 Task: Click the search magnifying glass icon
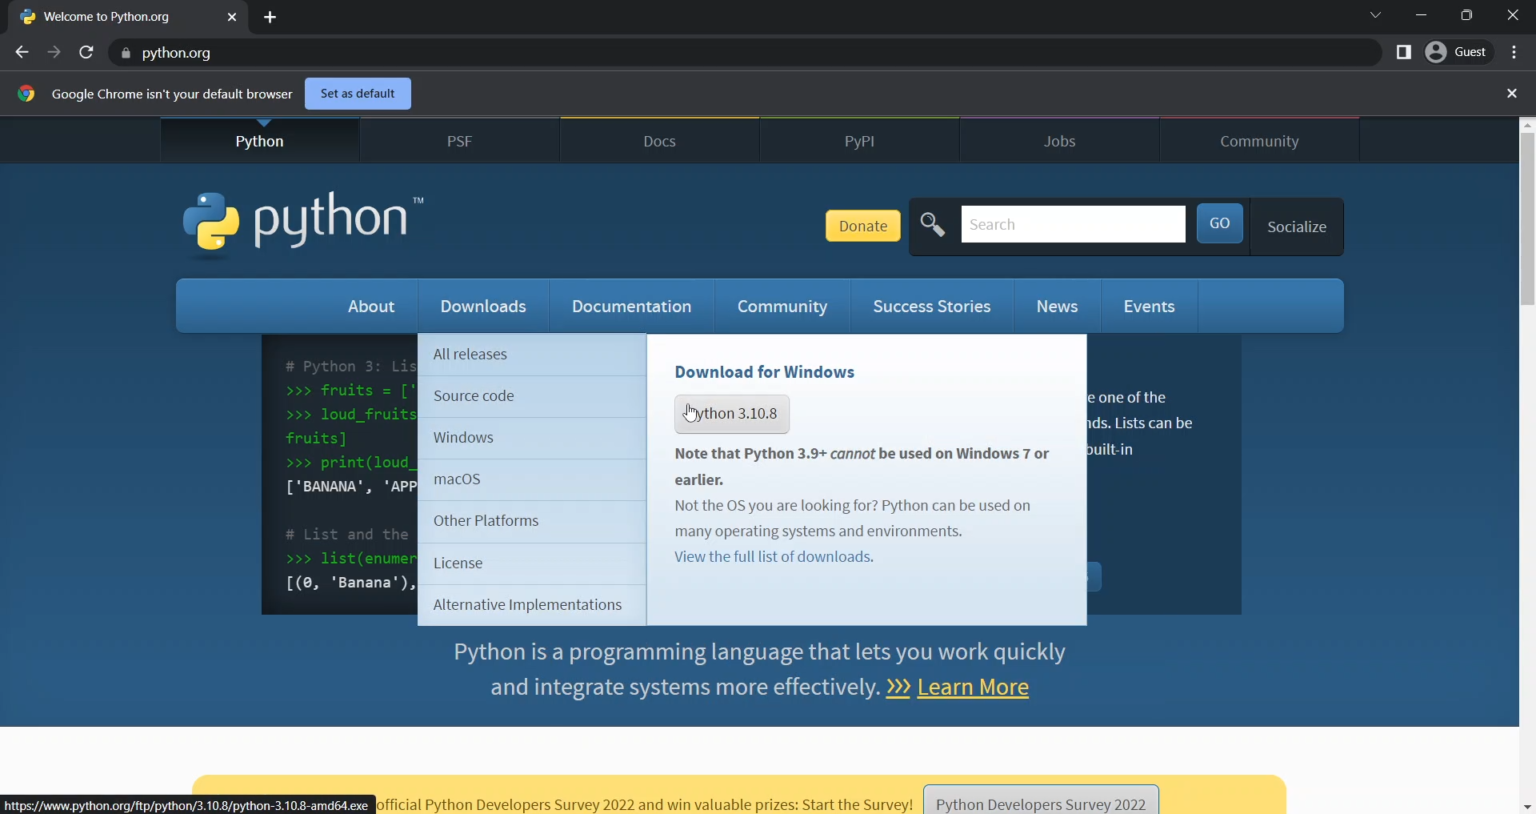pyautogui.click(x=932, y=224)
